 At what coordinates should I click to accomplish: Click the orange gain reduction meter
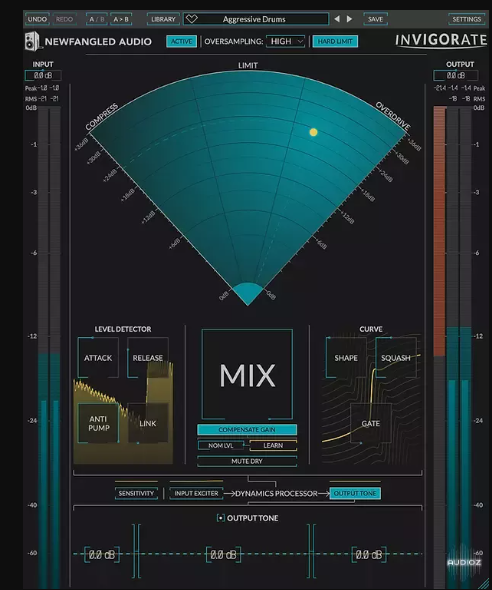tap(439, 231)
